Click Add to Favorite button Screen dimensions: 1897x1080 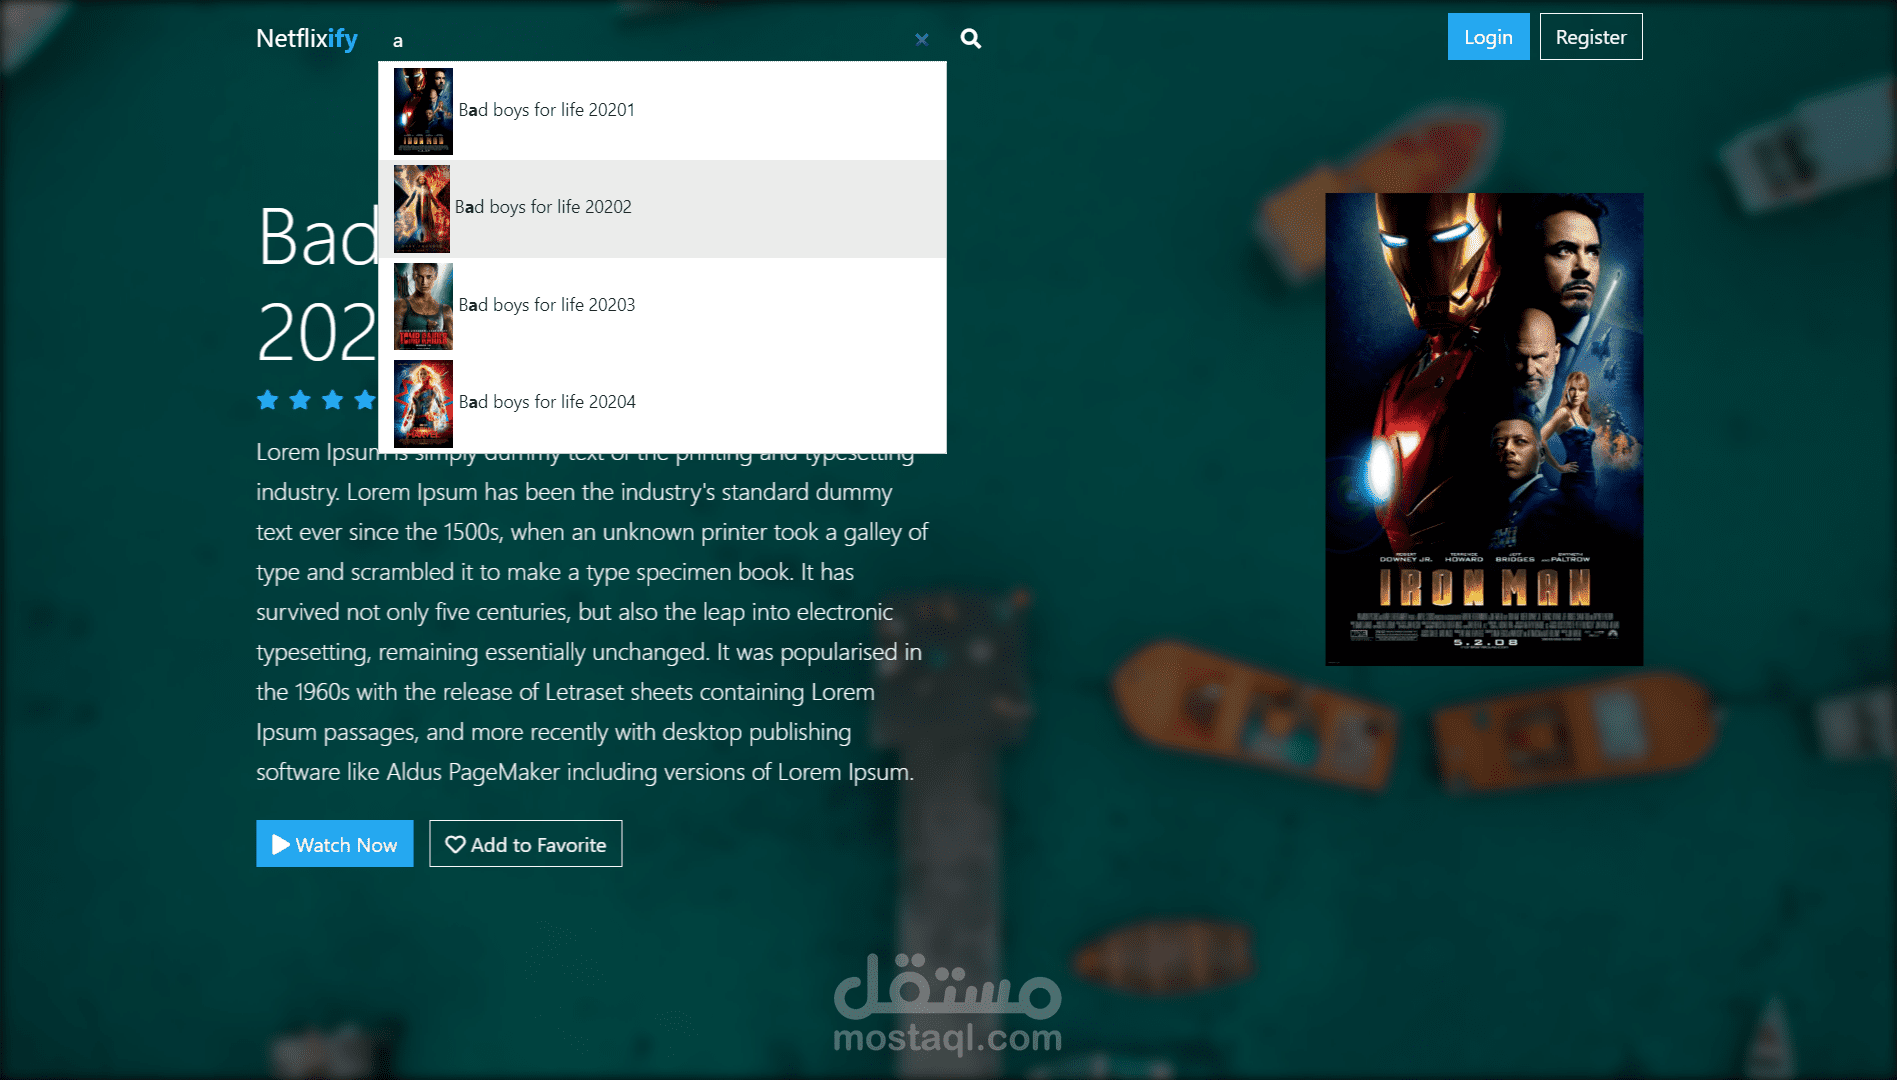click(x=525, y=843)
